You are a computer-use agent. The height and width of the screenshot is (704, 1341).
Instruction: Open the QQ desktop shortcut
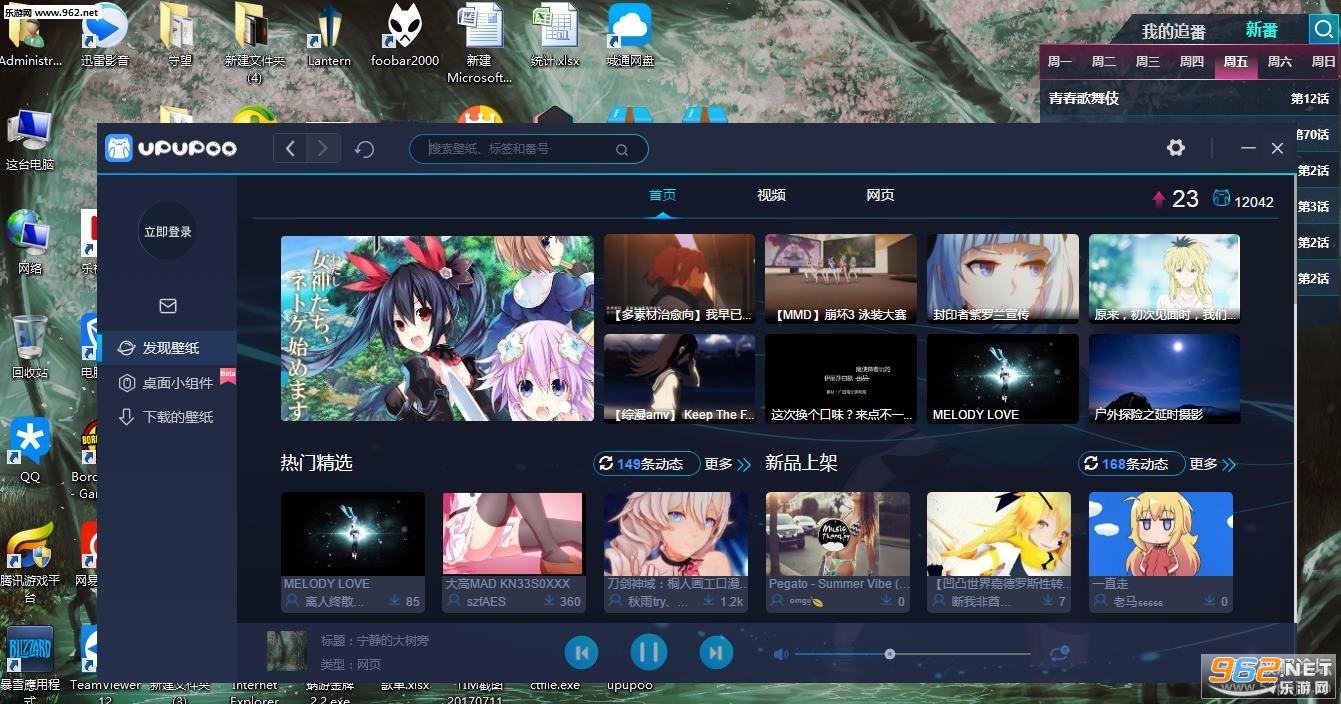click(30, 451)
